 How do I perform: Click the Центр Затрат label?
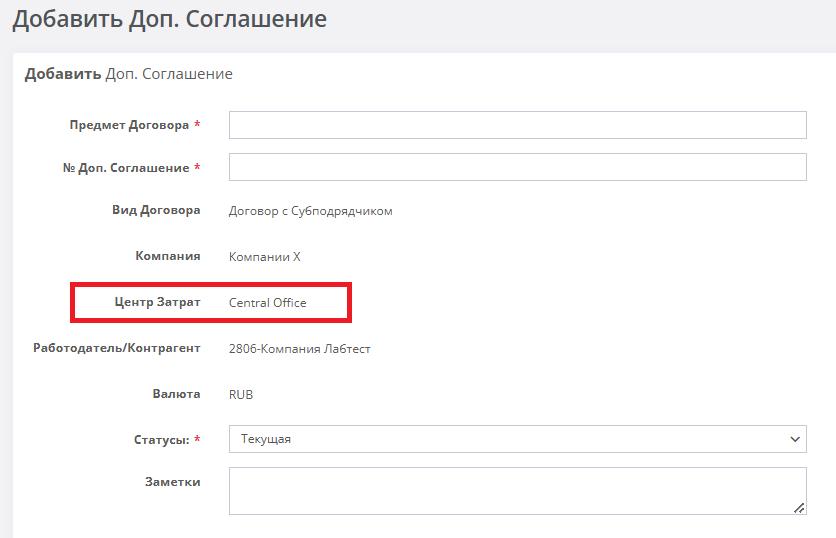click(157, 302)
